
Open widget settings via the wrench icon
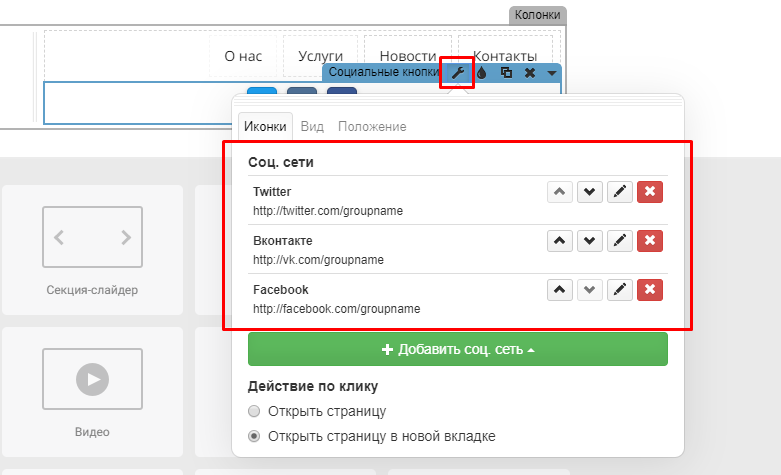tap(457, 73)
